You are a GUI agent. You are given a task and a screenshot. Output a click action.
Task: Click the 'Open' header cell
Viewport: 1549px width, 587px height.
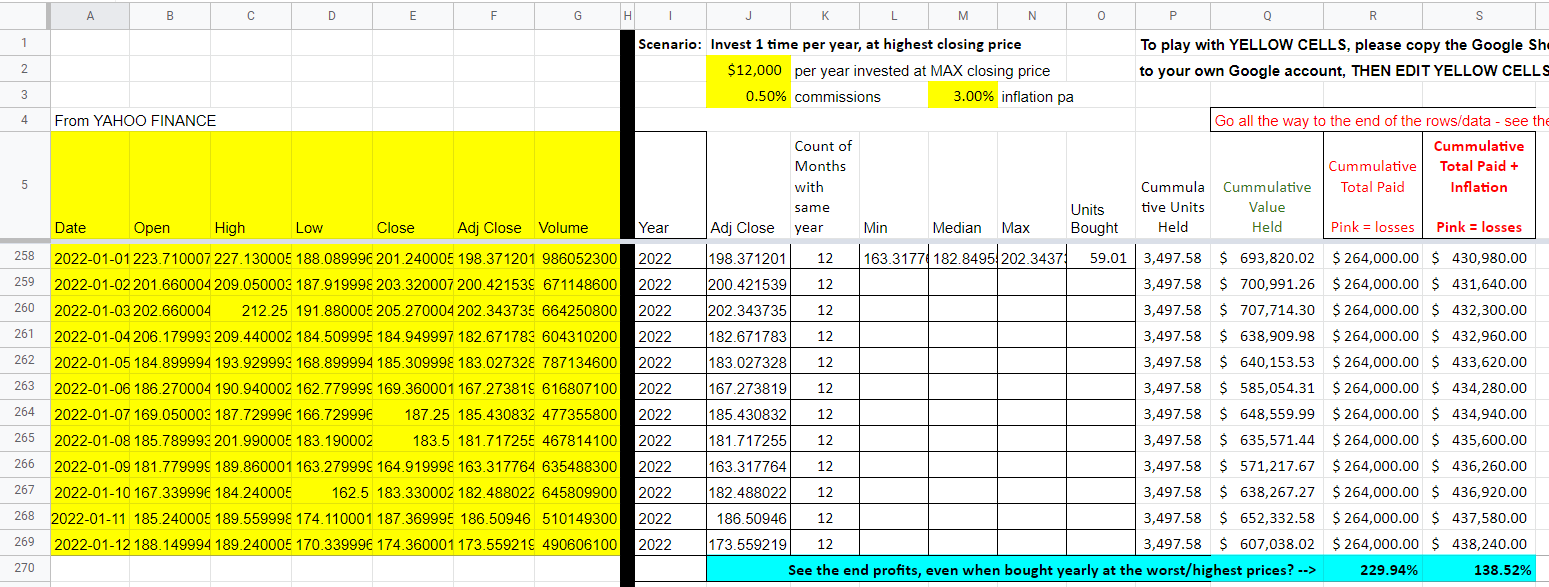pyautogui.click(x=170, y=186)
